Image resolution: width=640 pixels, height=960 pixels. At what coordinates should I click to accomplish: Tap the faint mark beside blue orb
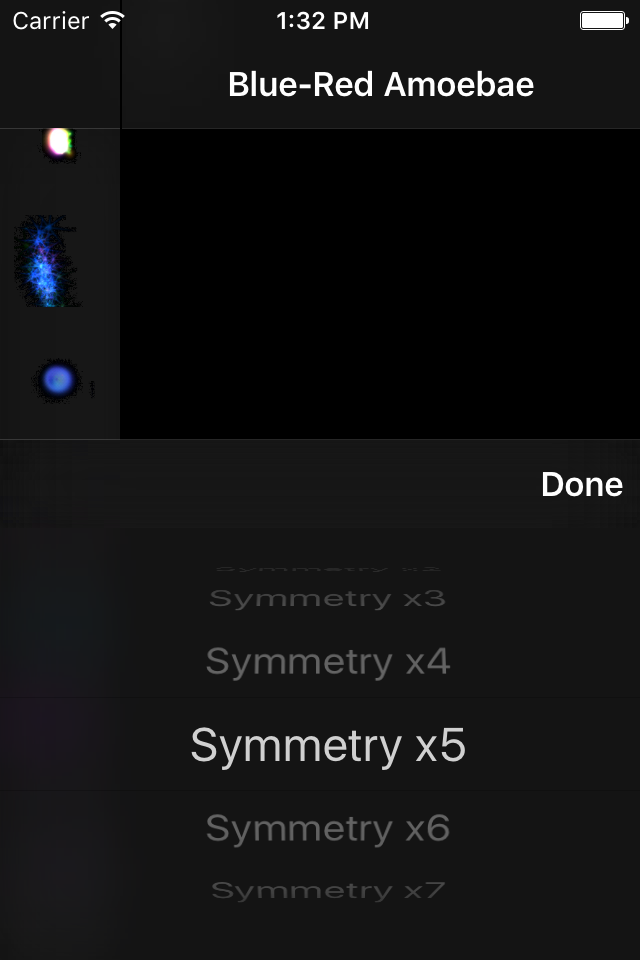[x=92, y=389]
